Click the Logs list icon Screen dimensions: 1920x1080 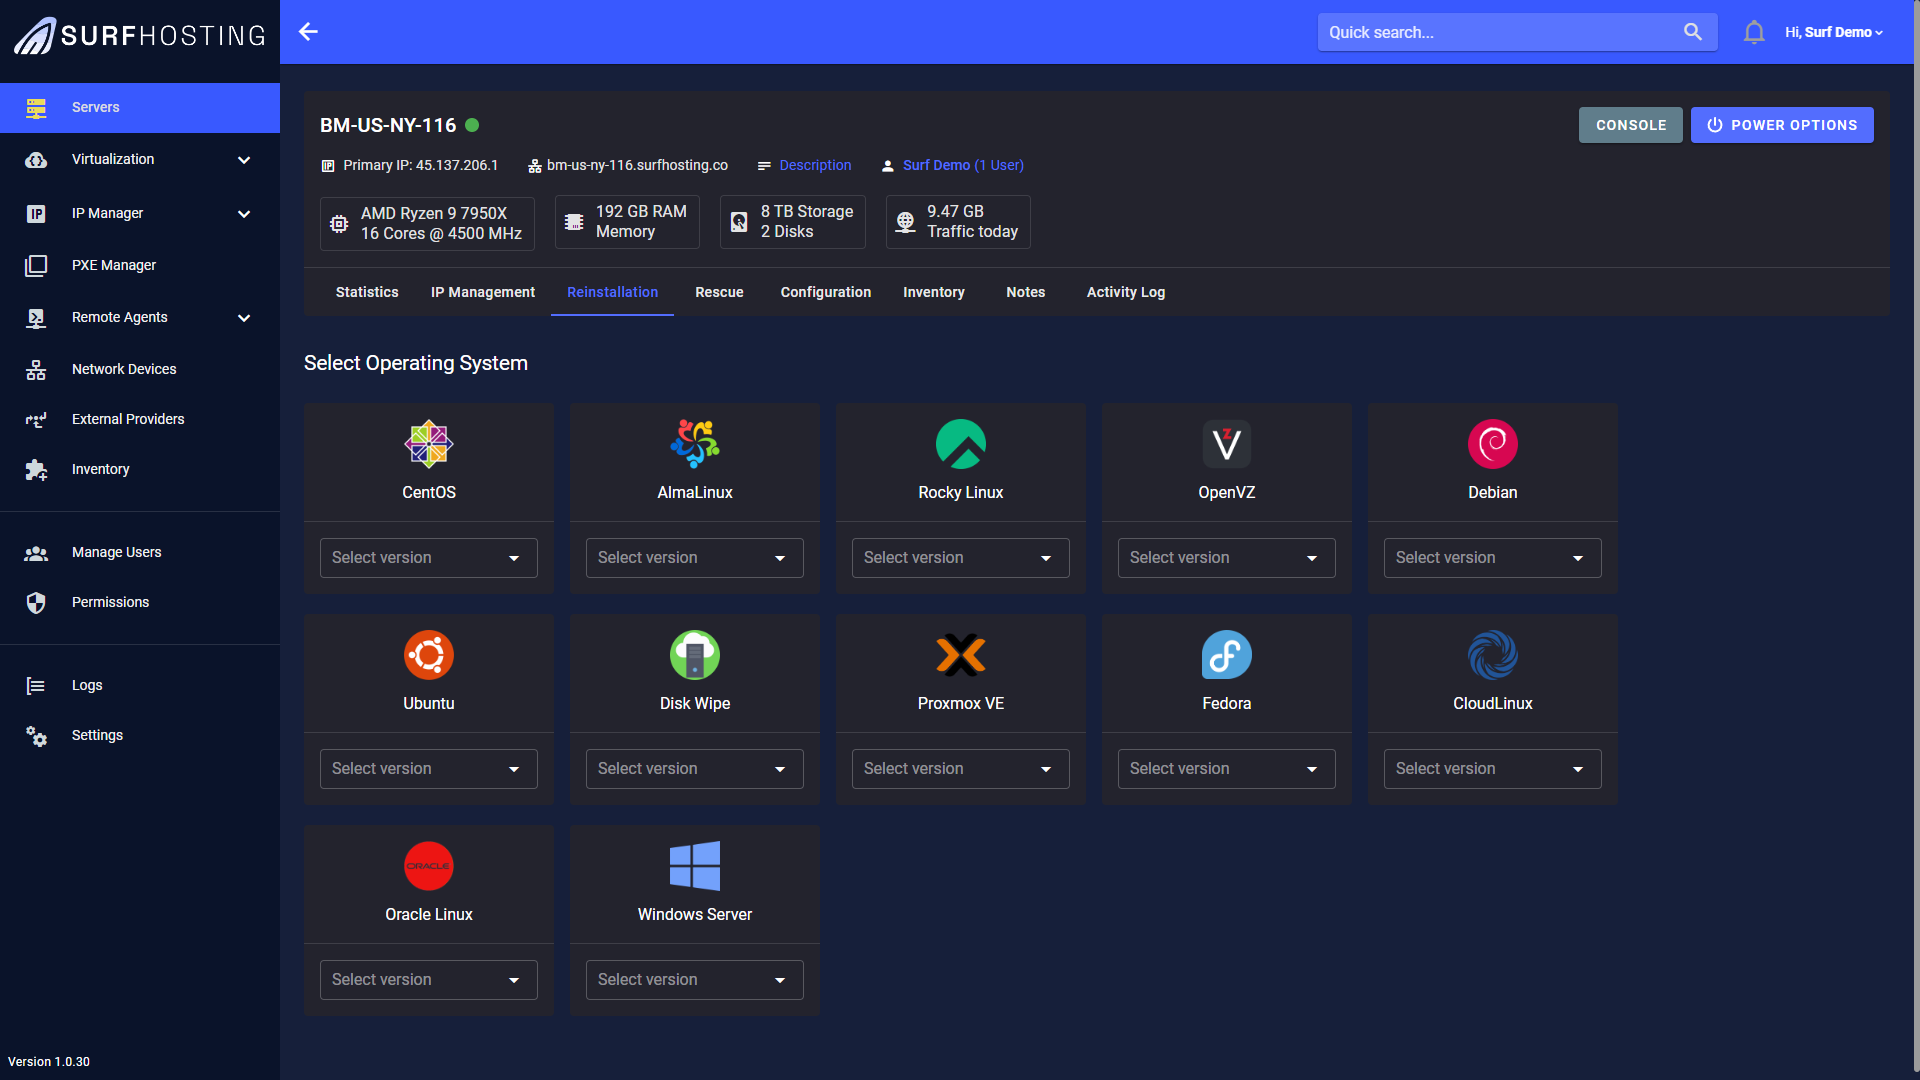(36, 686)
